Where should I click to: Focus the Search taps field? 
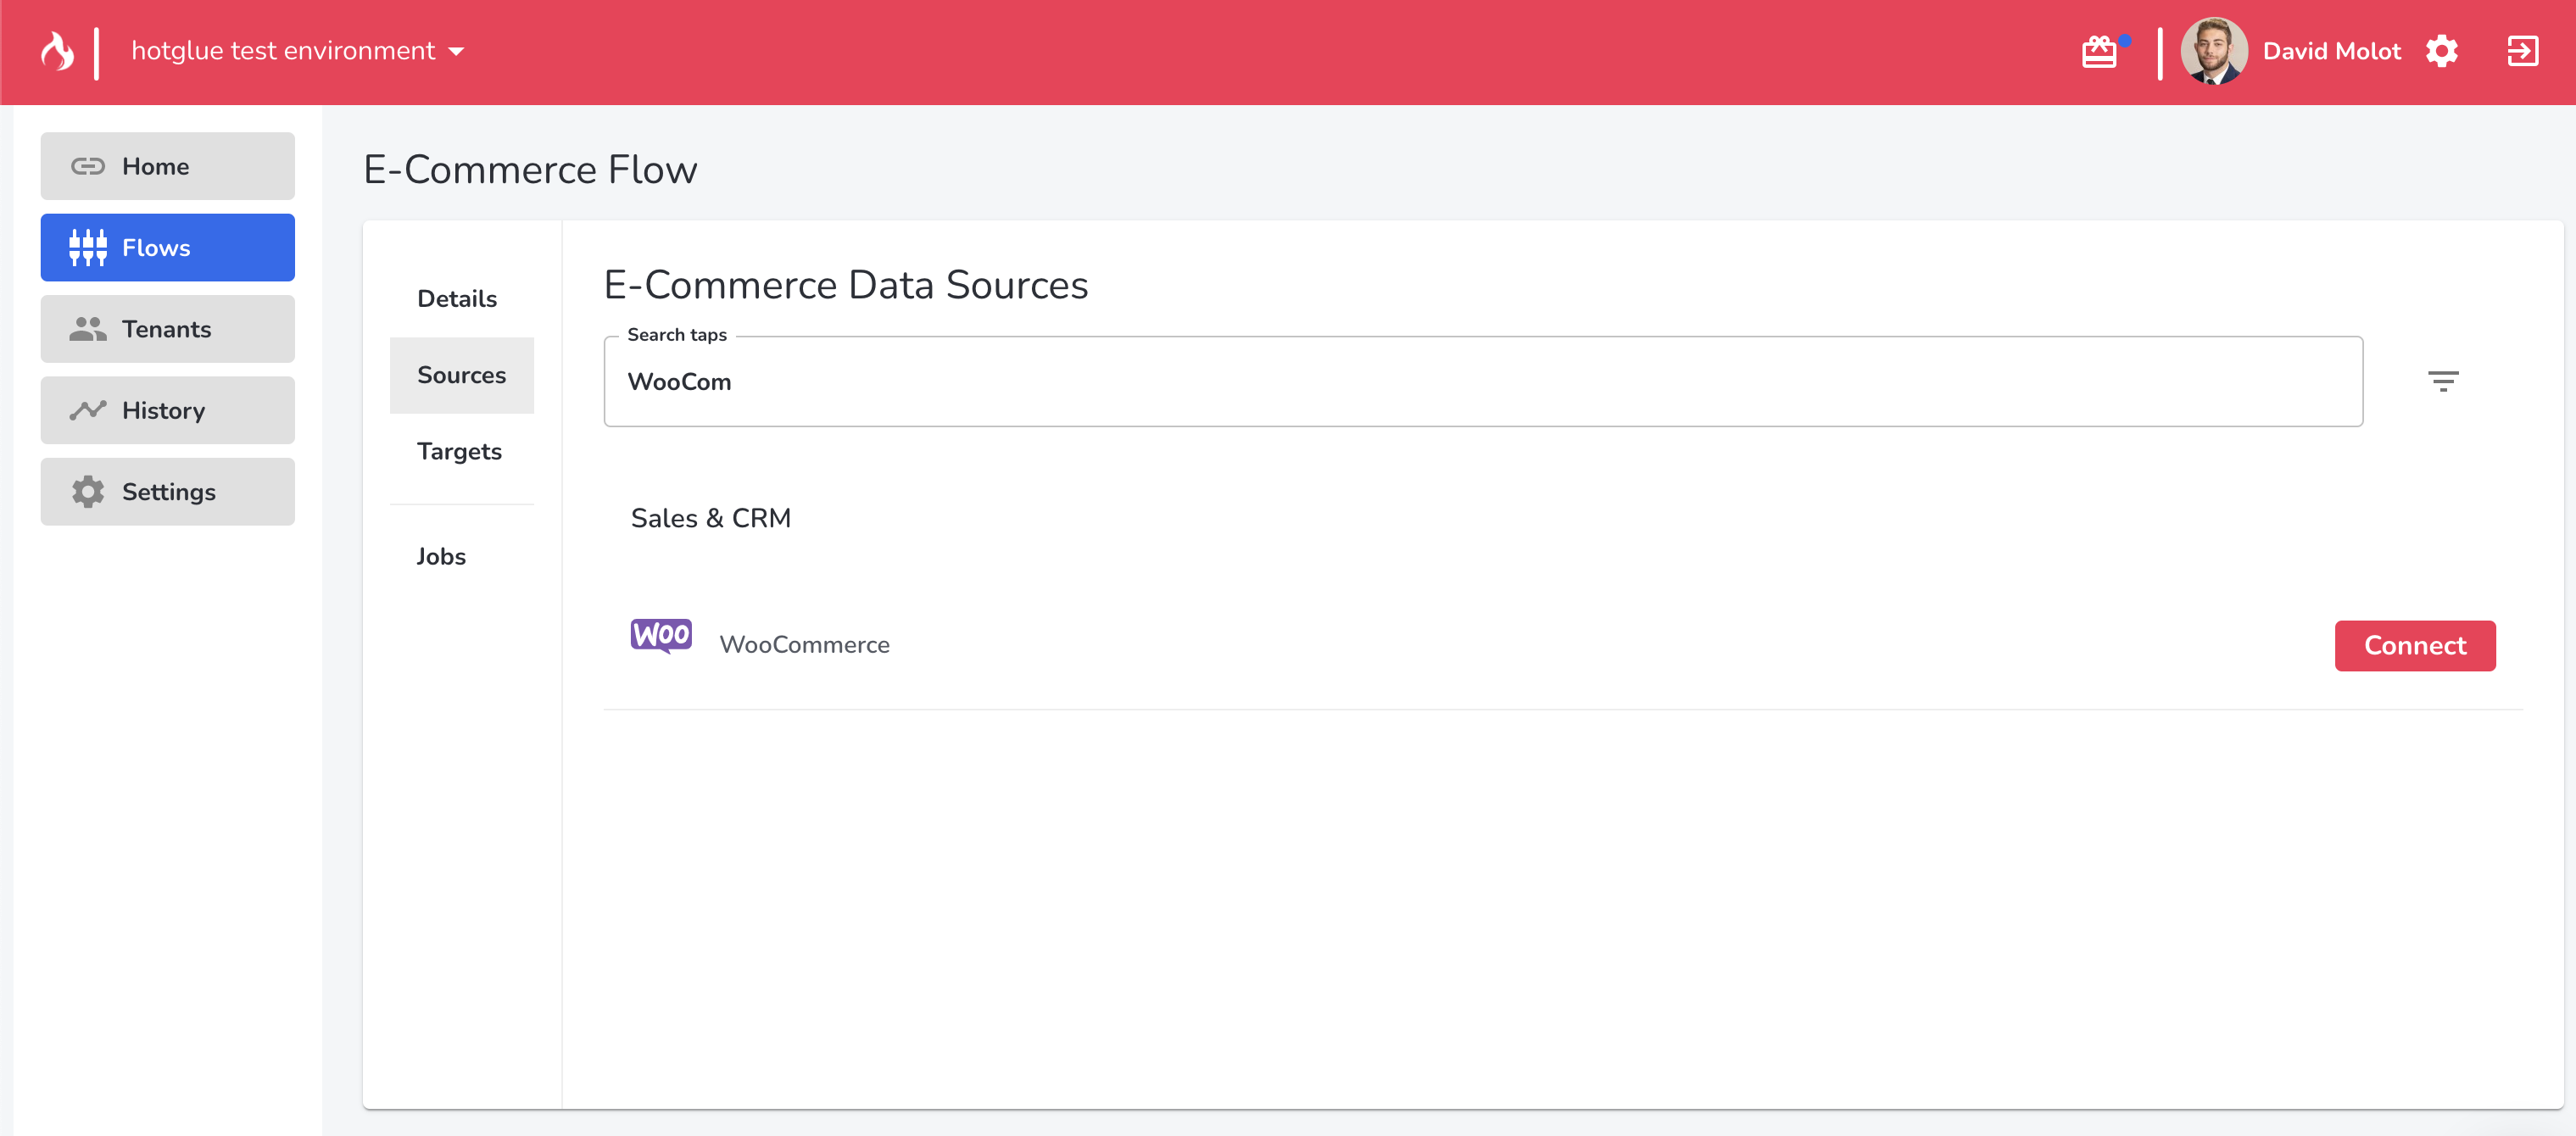(x=1483, y=382)
